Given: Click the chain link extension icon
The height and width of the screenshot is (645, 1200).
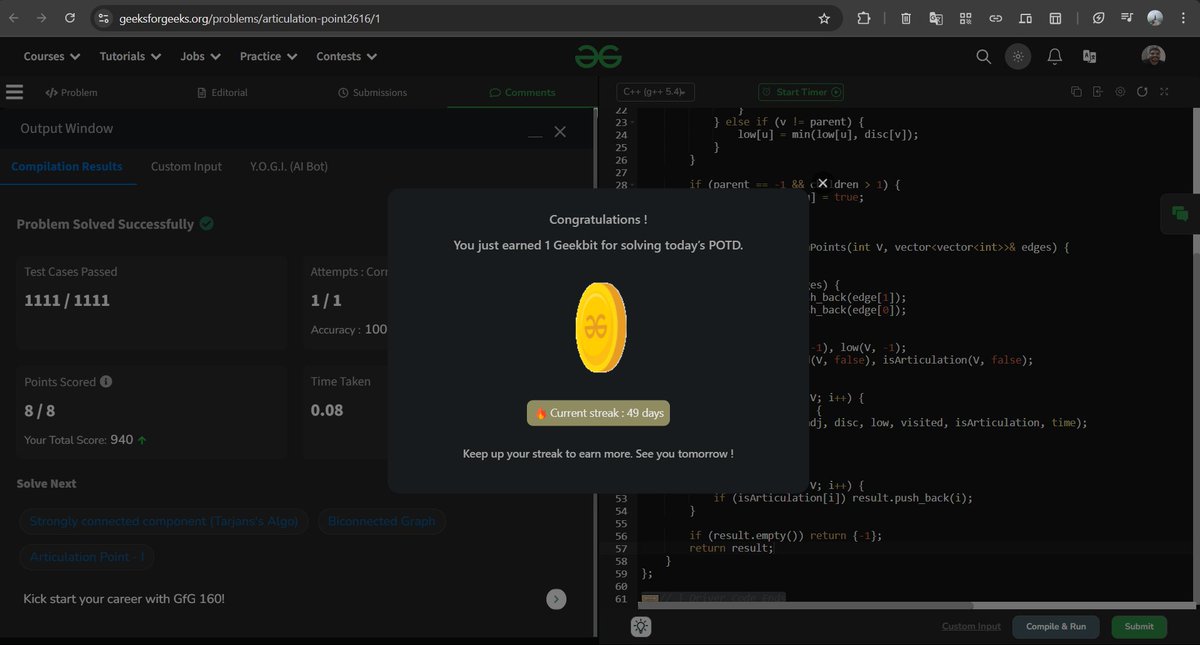Looking at the screenshot, I should coord(995,18).
